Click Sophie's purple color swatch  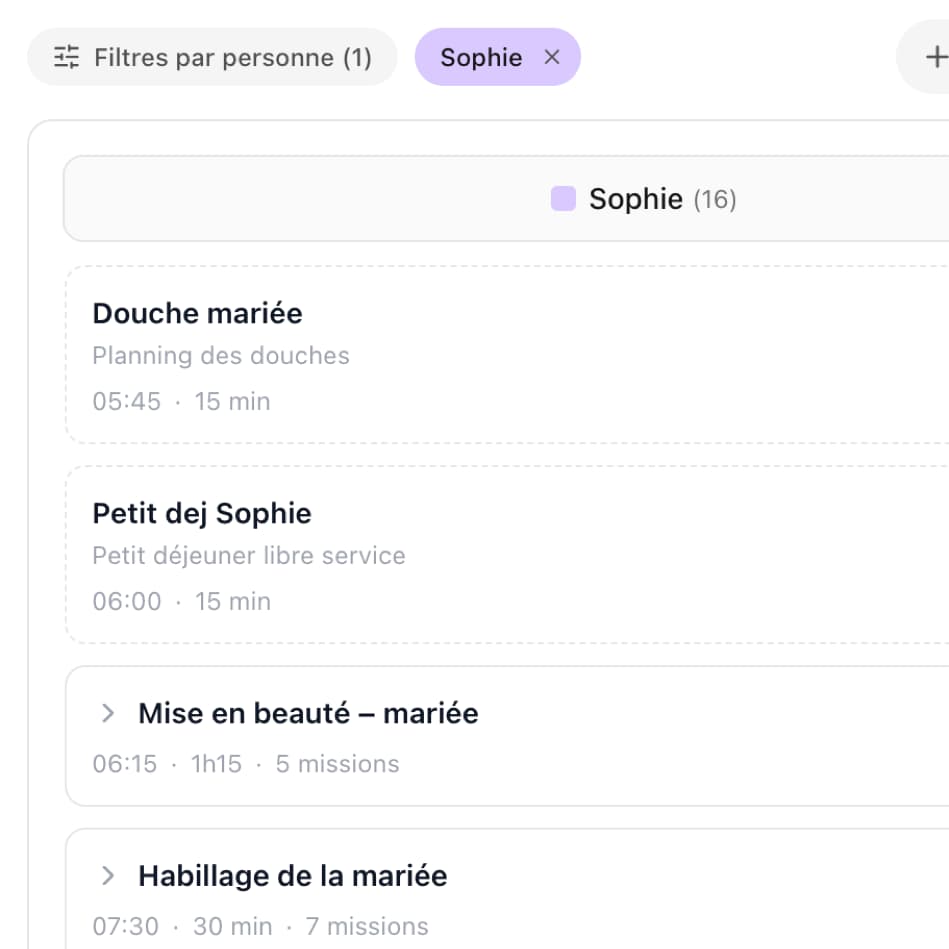tap(563, 198)
